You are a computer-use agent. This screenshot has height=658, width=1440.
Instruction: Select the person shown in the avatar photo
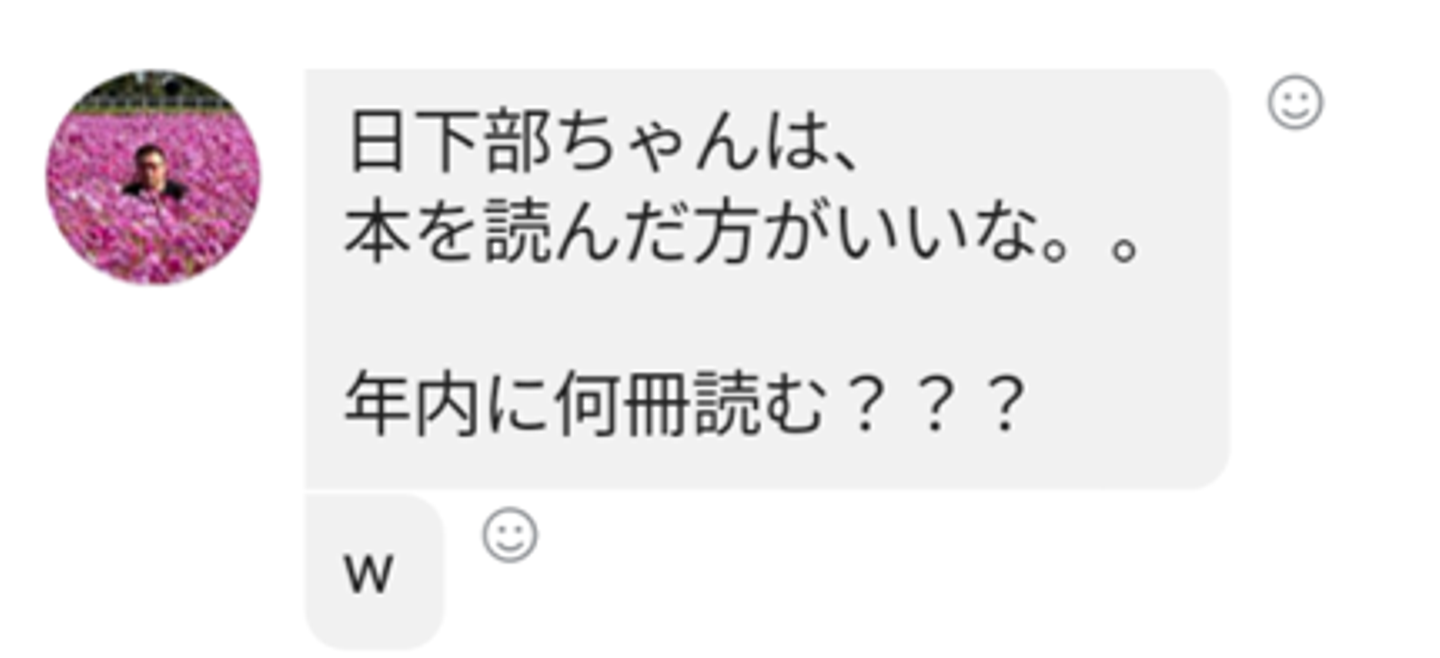(x=152, y=174)
